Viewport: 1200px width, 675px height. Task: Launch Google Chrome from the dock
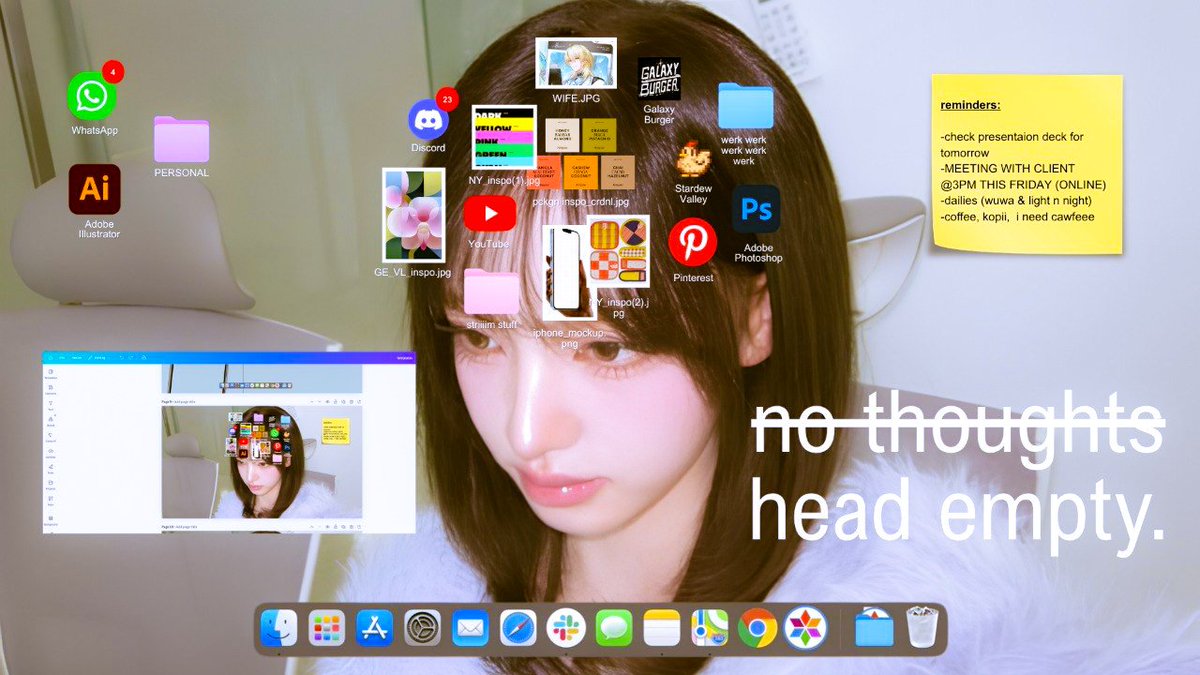click(x=758, y=628)
